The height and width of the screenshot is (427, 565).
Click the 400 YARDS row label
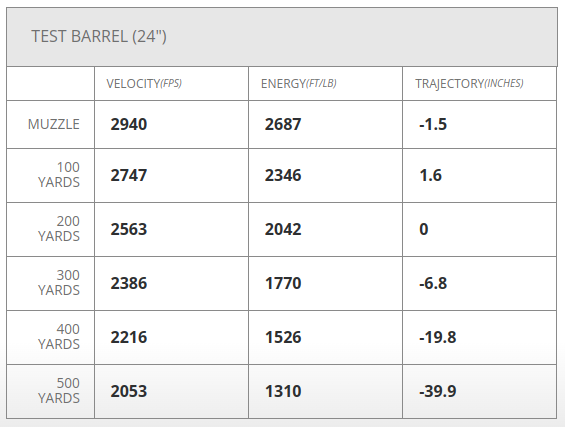(x=59, y=337)
